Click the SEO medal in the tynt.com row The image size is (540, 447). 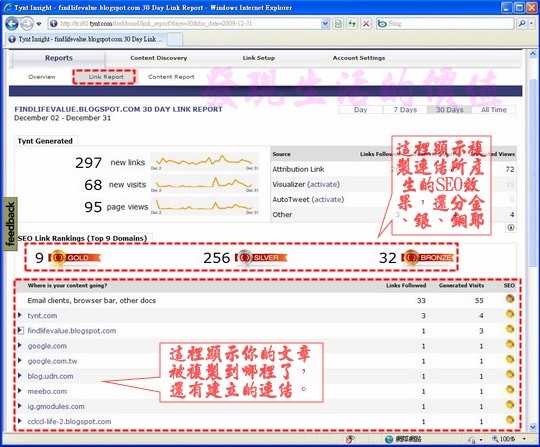point(510,314)
